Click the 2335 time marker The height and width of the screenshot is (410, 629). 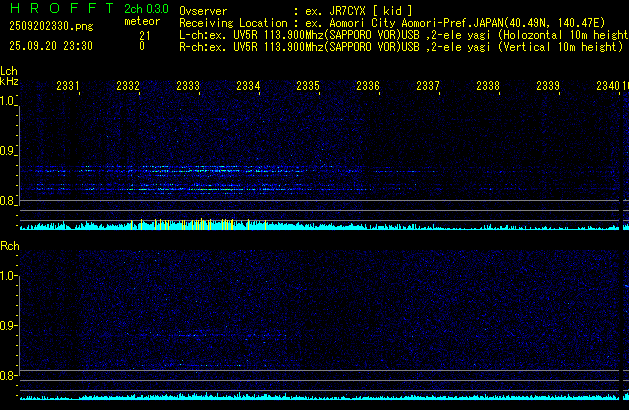click(x=308, y=87)
